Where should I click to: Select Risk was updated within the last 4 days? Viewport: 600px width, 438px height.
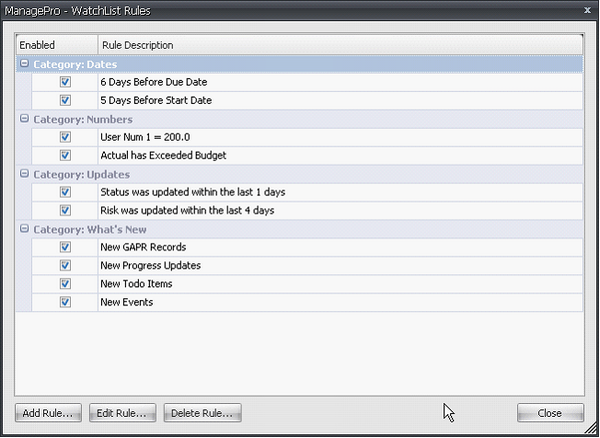(x=188, y=210)
